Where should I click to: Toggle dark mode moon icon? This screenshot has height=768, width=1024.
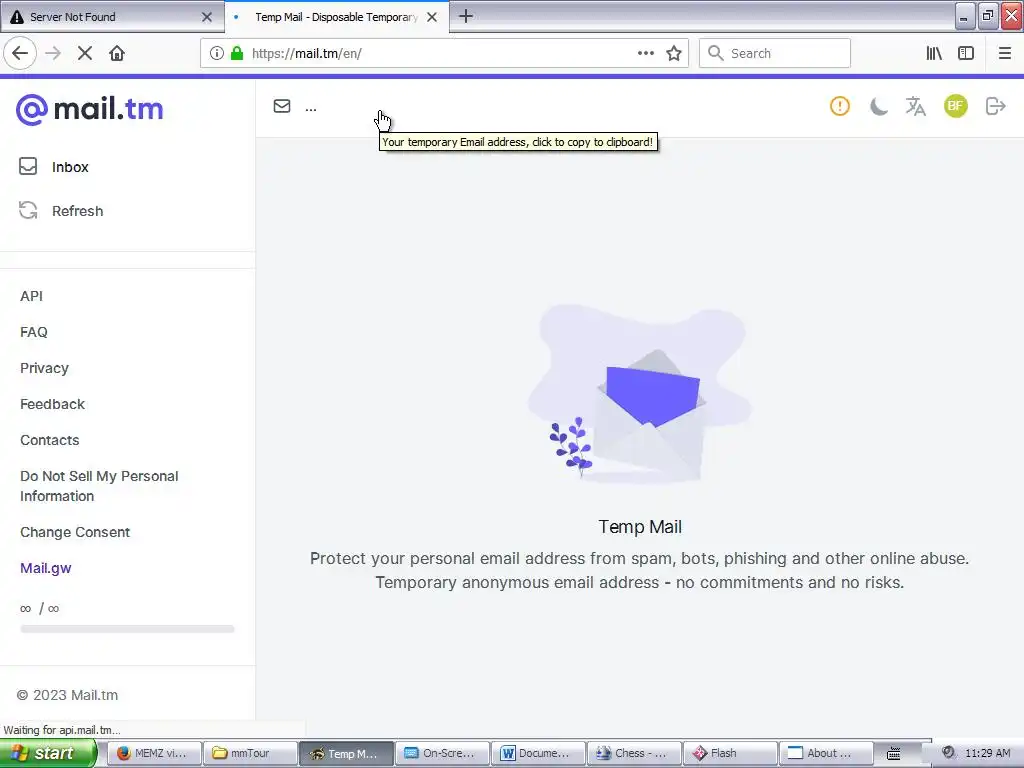tap(878, 106)
